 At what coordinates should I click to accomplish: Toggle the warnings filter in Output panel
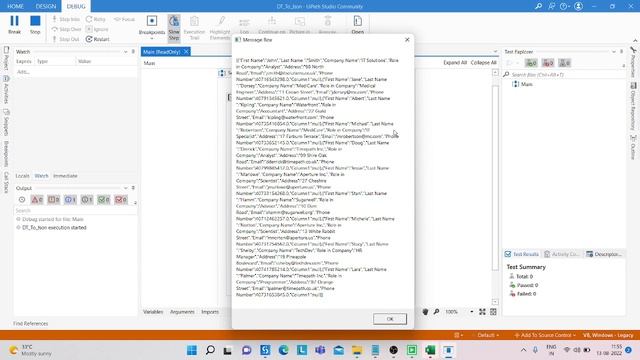(x=53, y=200)
